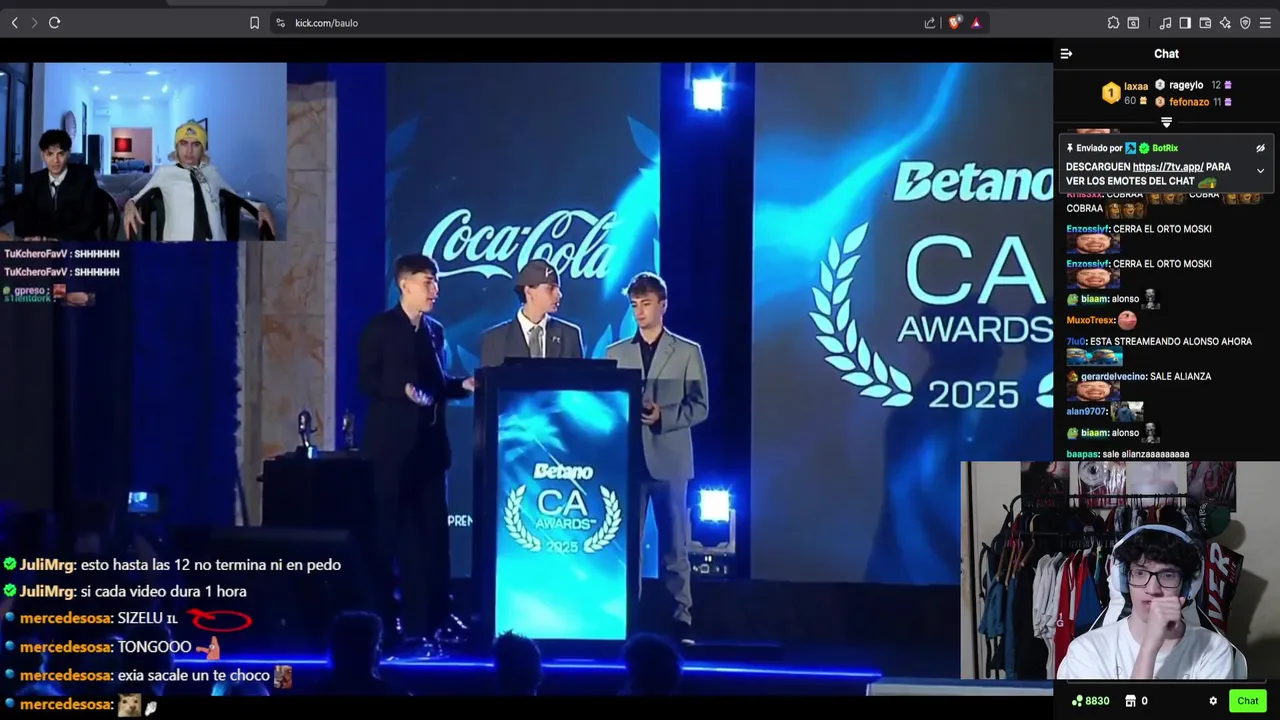This screenshot has width=1280, height=720.
Task: Open laxaa top gifter profile
Action: [x=1136, y=86]
